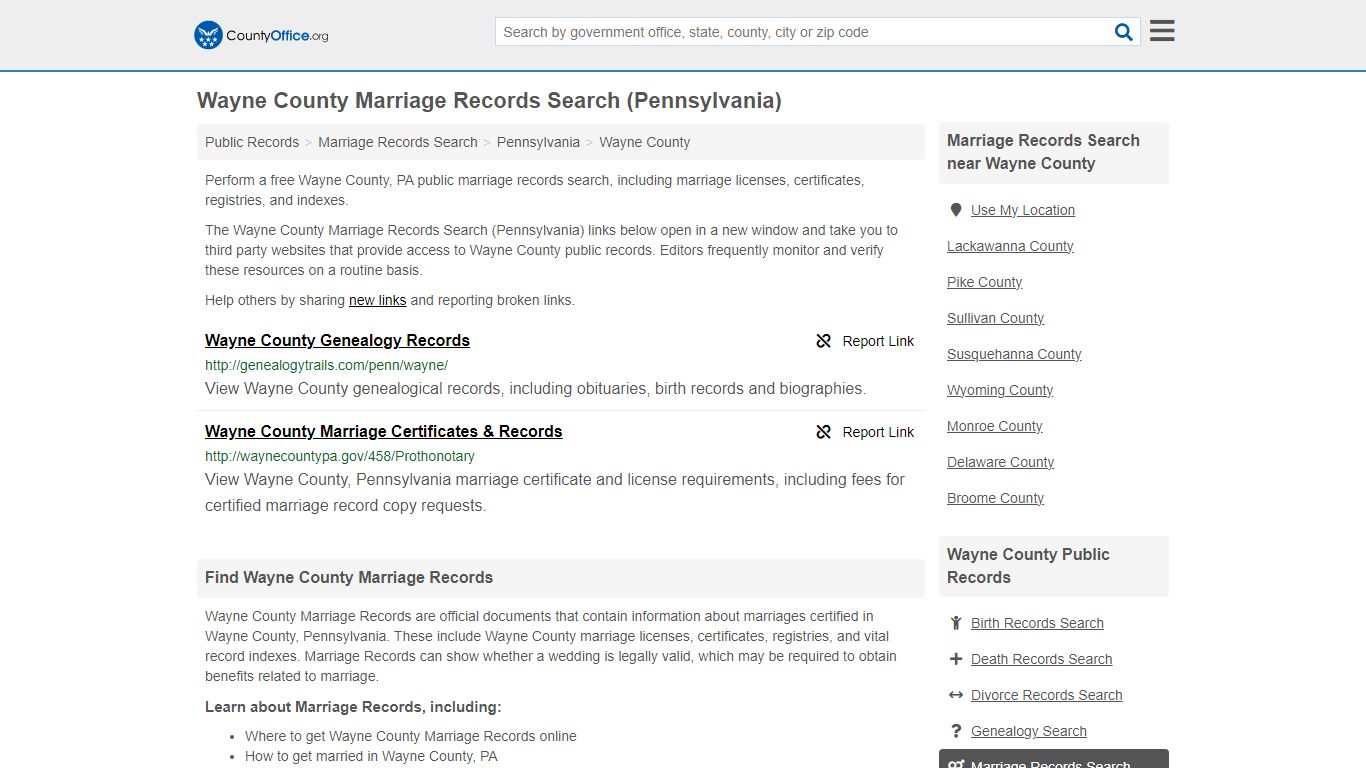Open Sullivan County link

pos(995,318)
